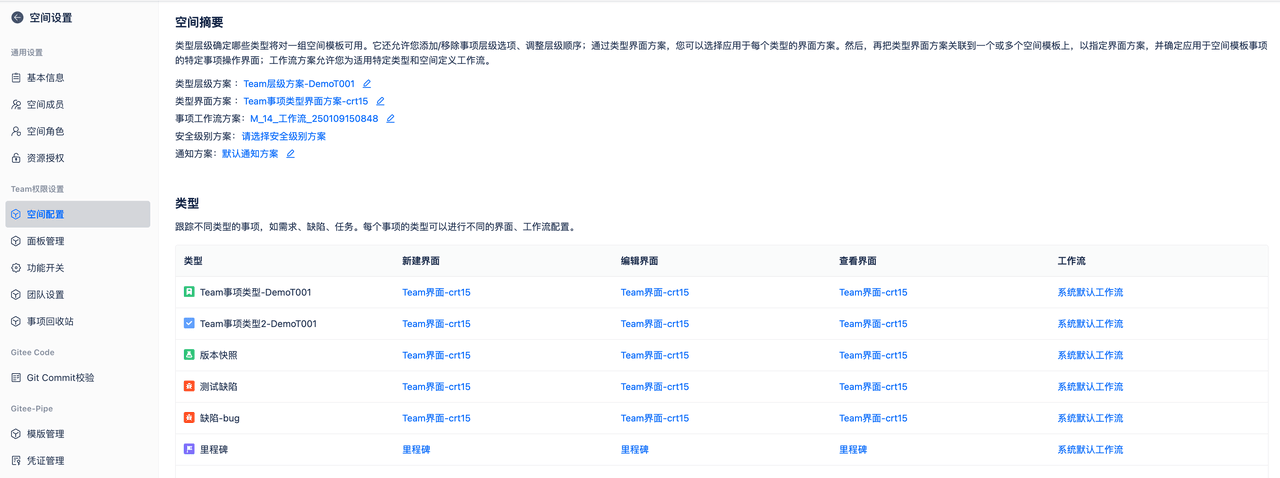Open 基本信息 in the sidebar
Screen dimensions: 1280x478
tap(46, 78)
